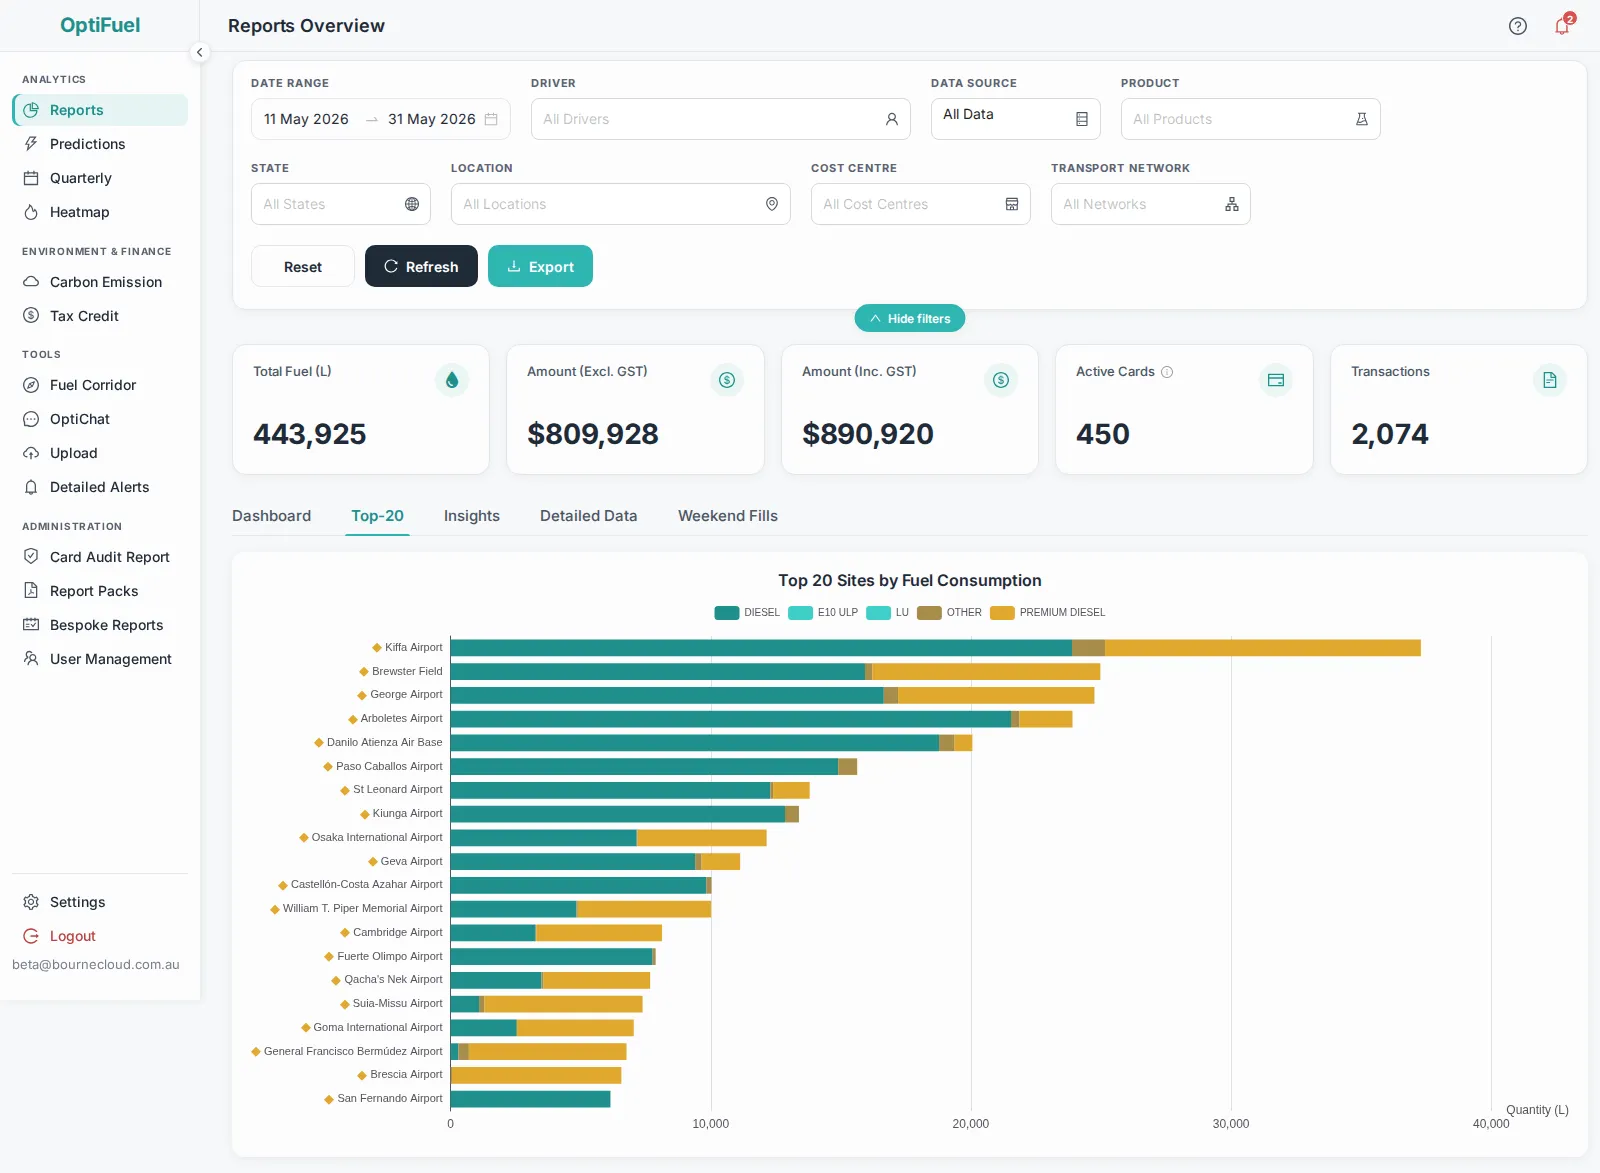The image size is (1600, 1173).
Task: Click the Report Packs file icon
Action: click(x=31, y=591)
